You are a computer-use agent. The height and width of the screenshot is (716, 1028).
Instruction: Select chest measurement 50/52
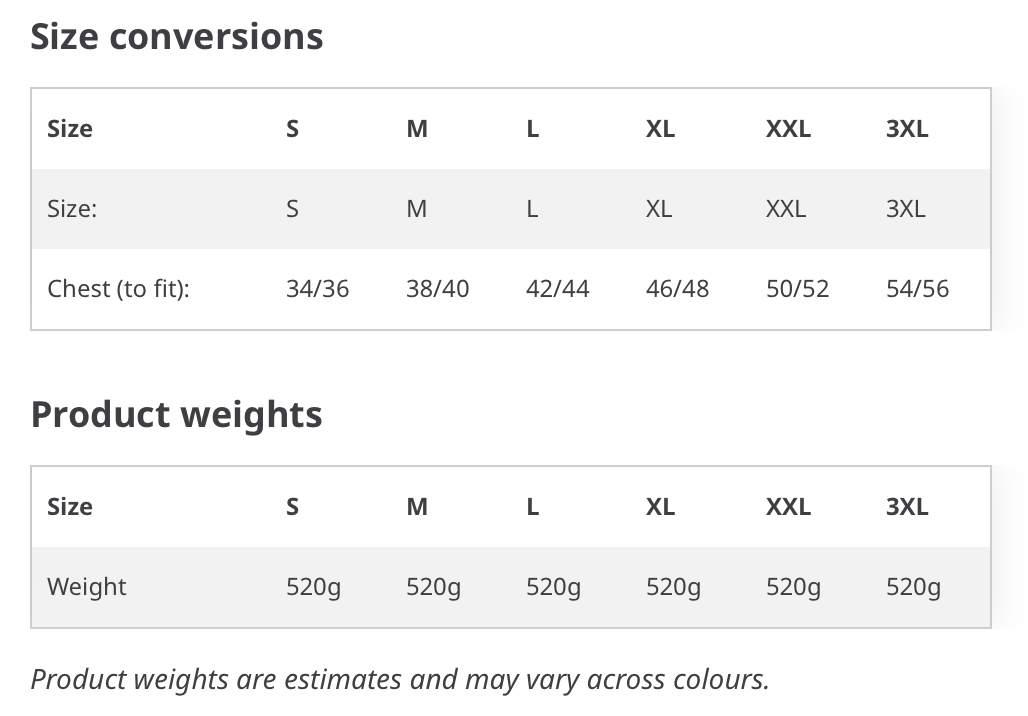[x=797, y=288]
